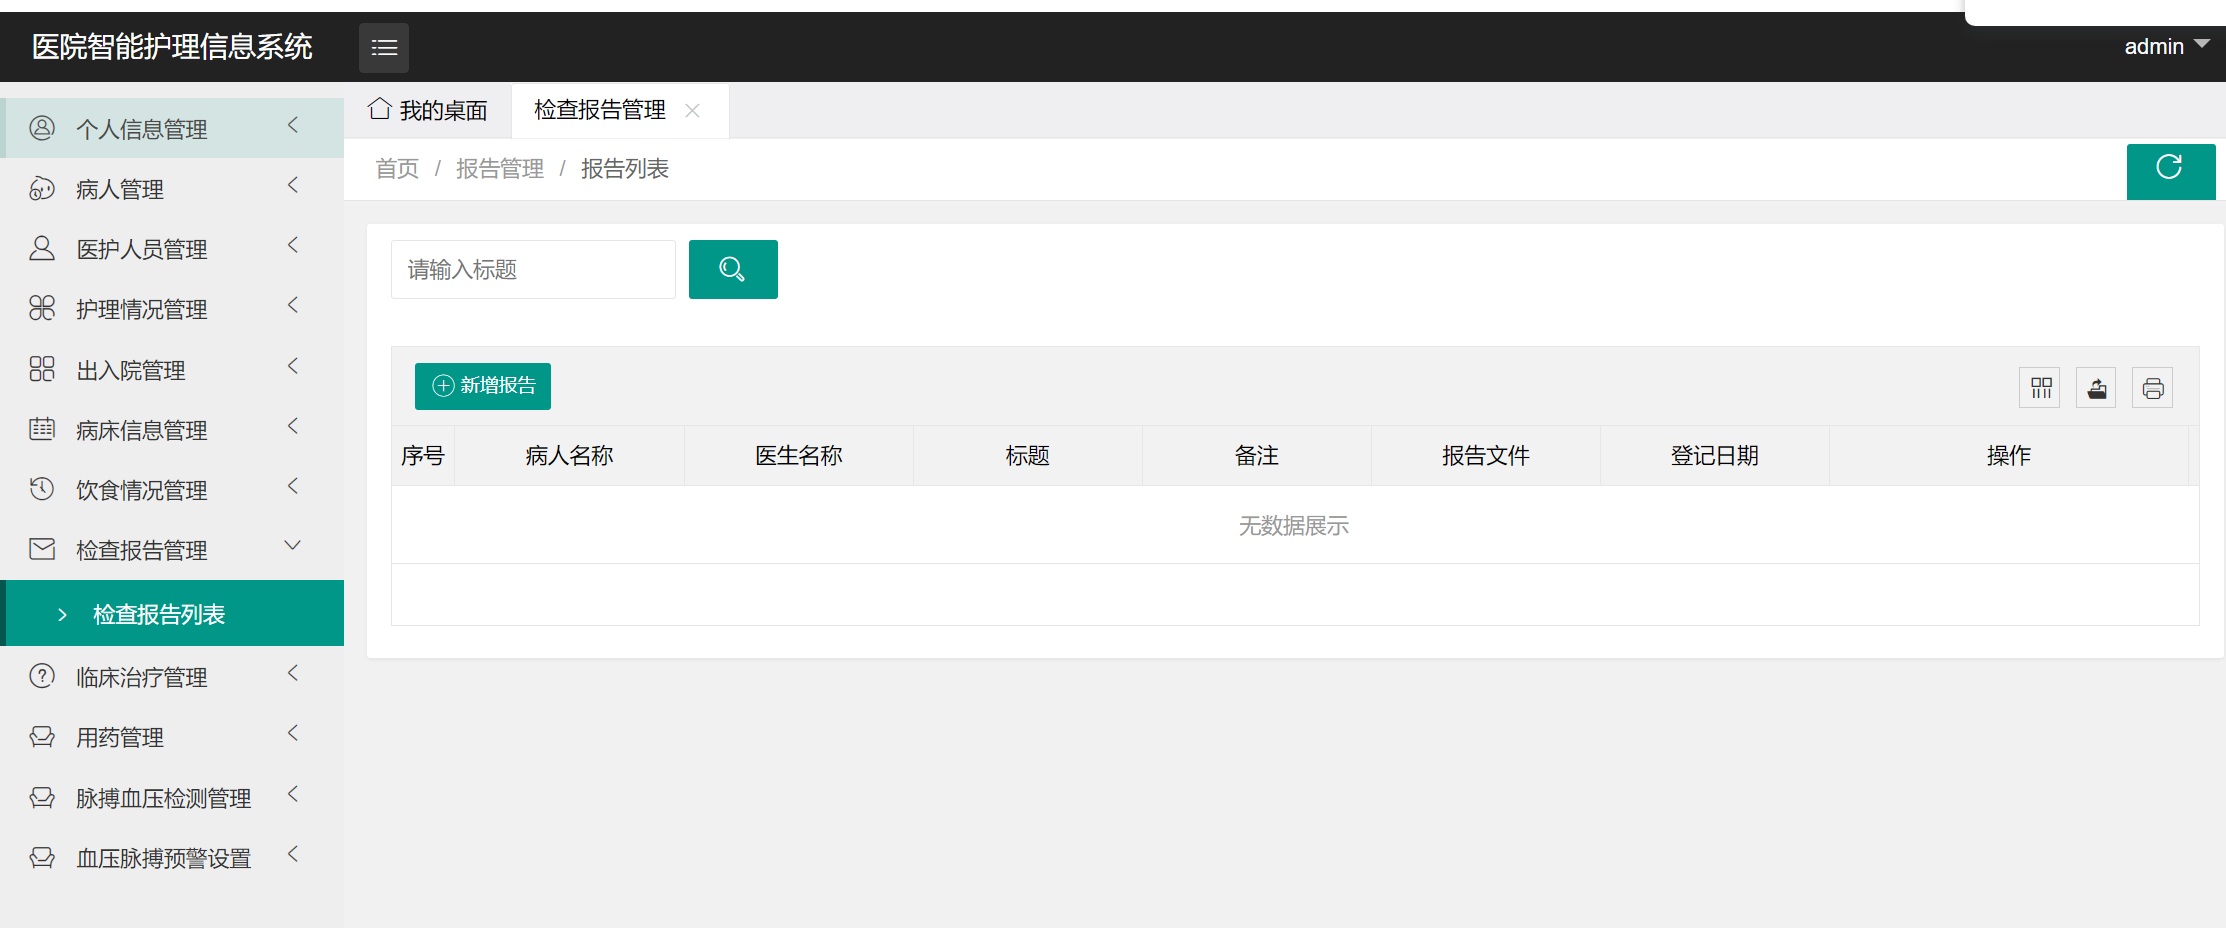Click the 新增报告 button
This screenshot has height=928, width=2226.
coord(483,385)
